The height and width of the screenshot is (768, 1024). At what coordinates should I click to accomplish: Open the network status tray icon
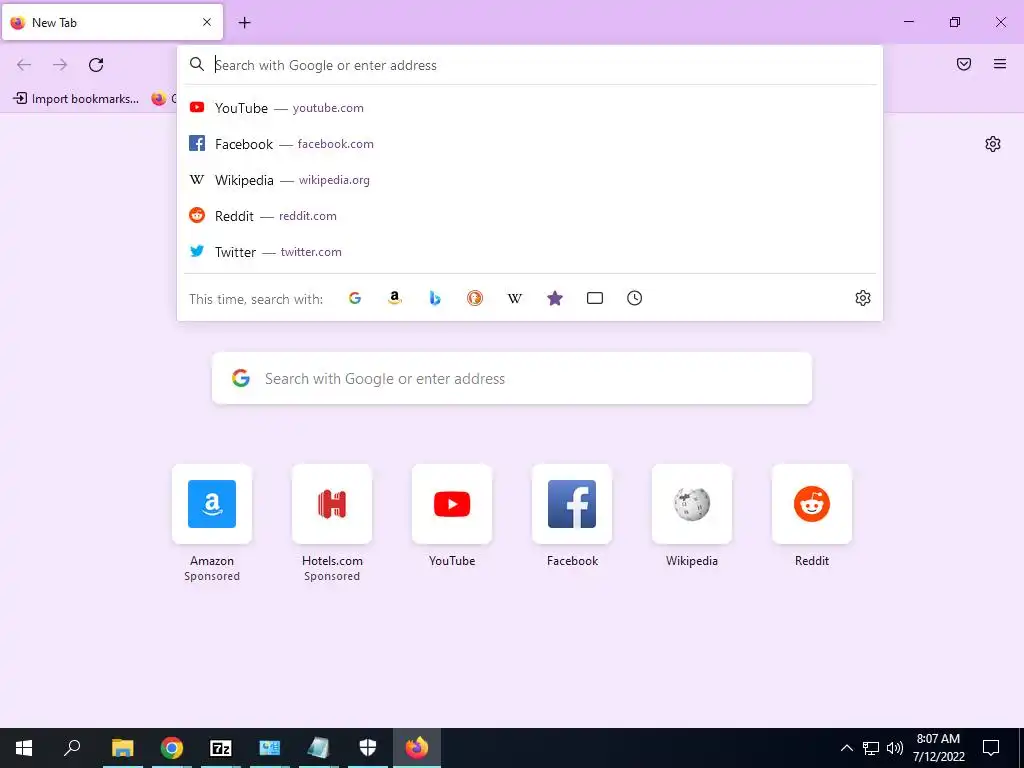(871, 748)
